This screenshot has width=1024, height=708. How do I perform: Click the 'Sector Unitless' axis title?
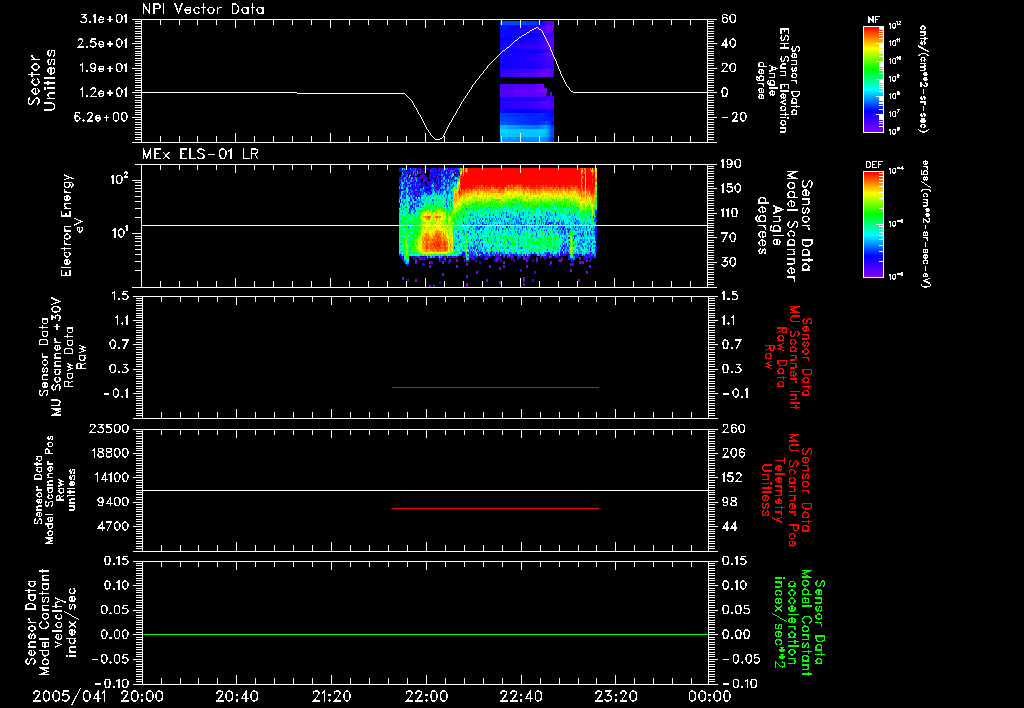point(42,80)
